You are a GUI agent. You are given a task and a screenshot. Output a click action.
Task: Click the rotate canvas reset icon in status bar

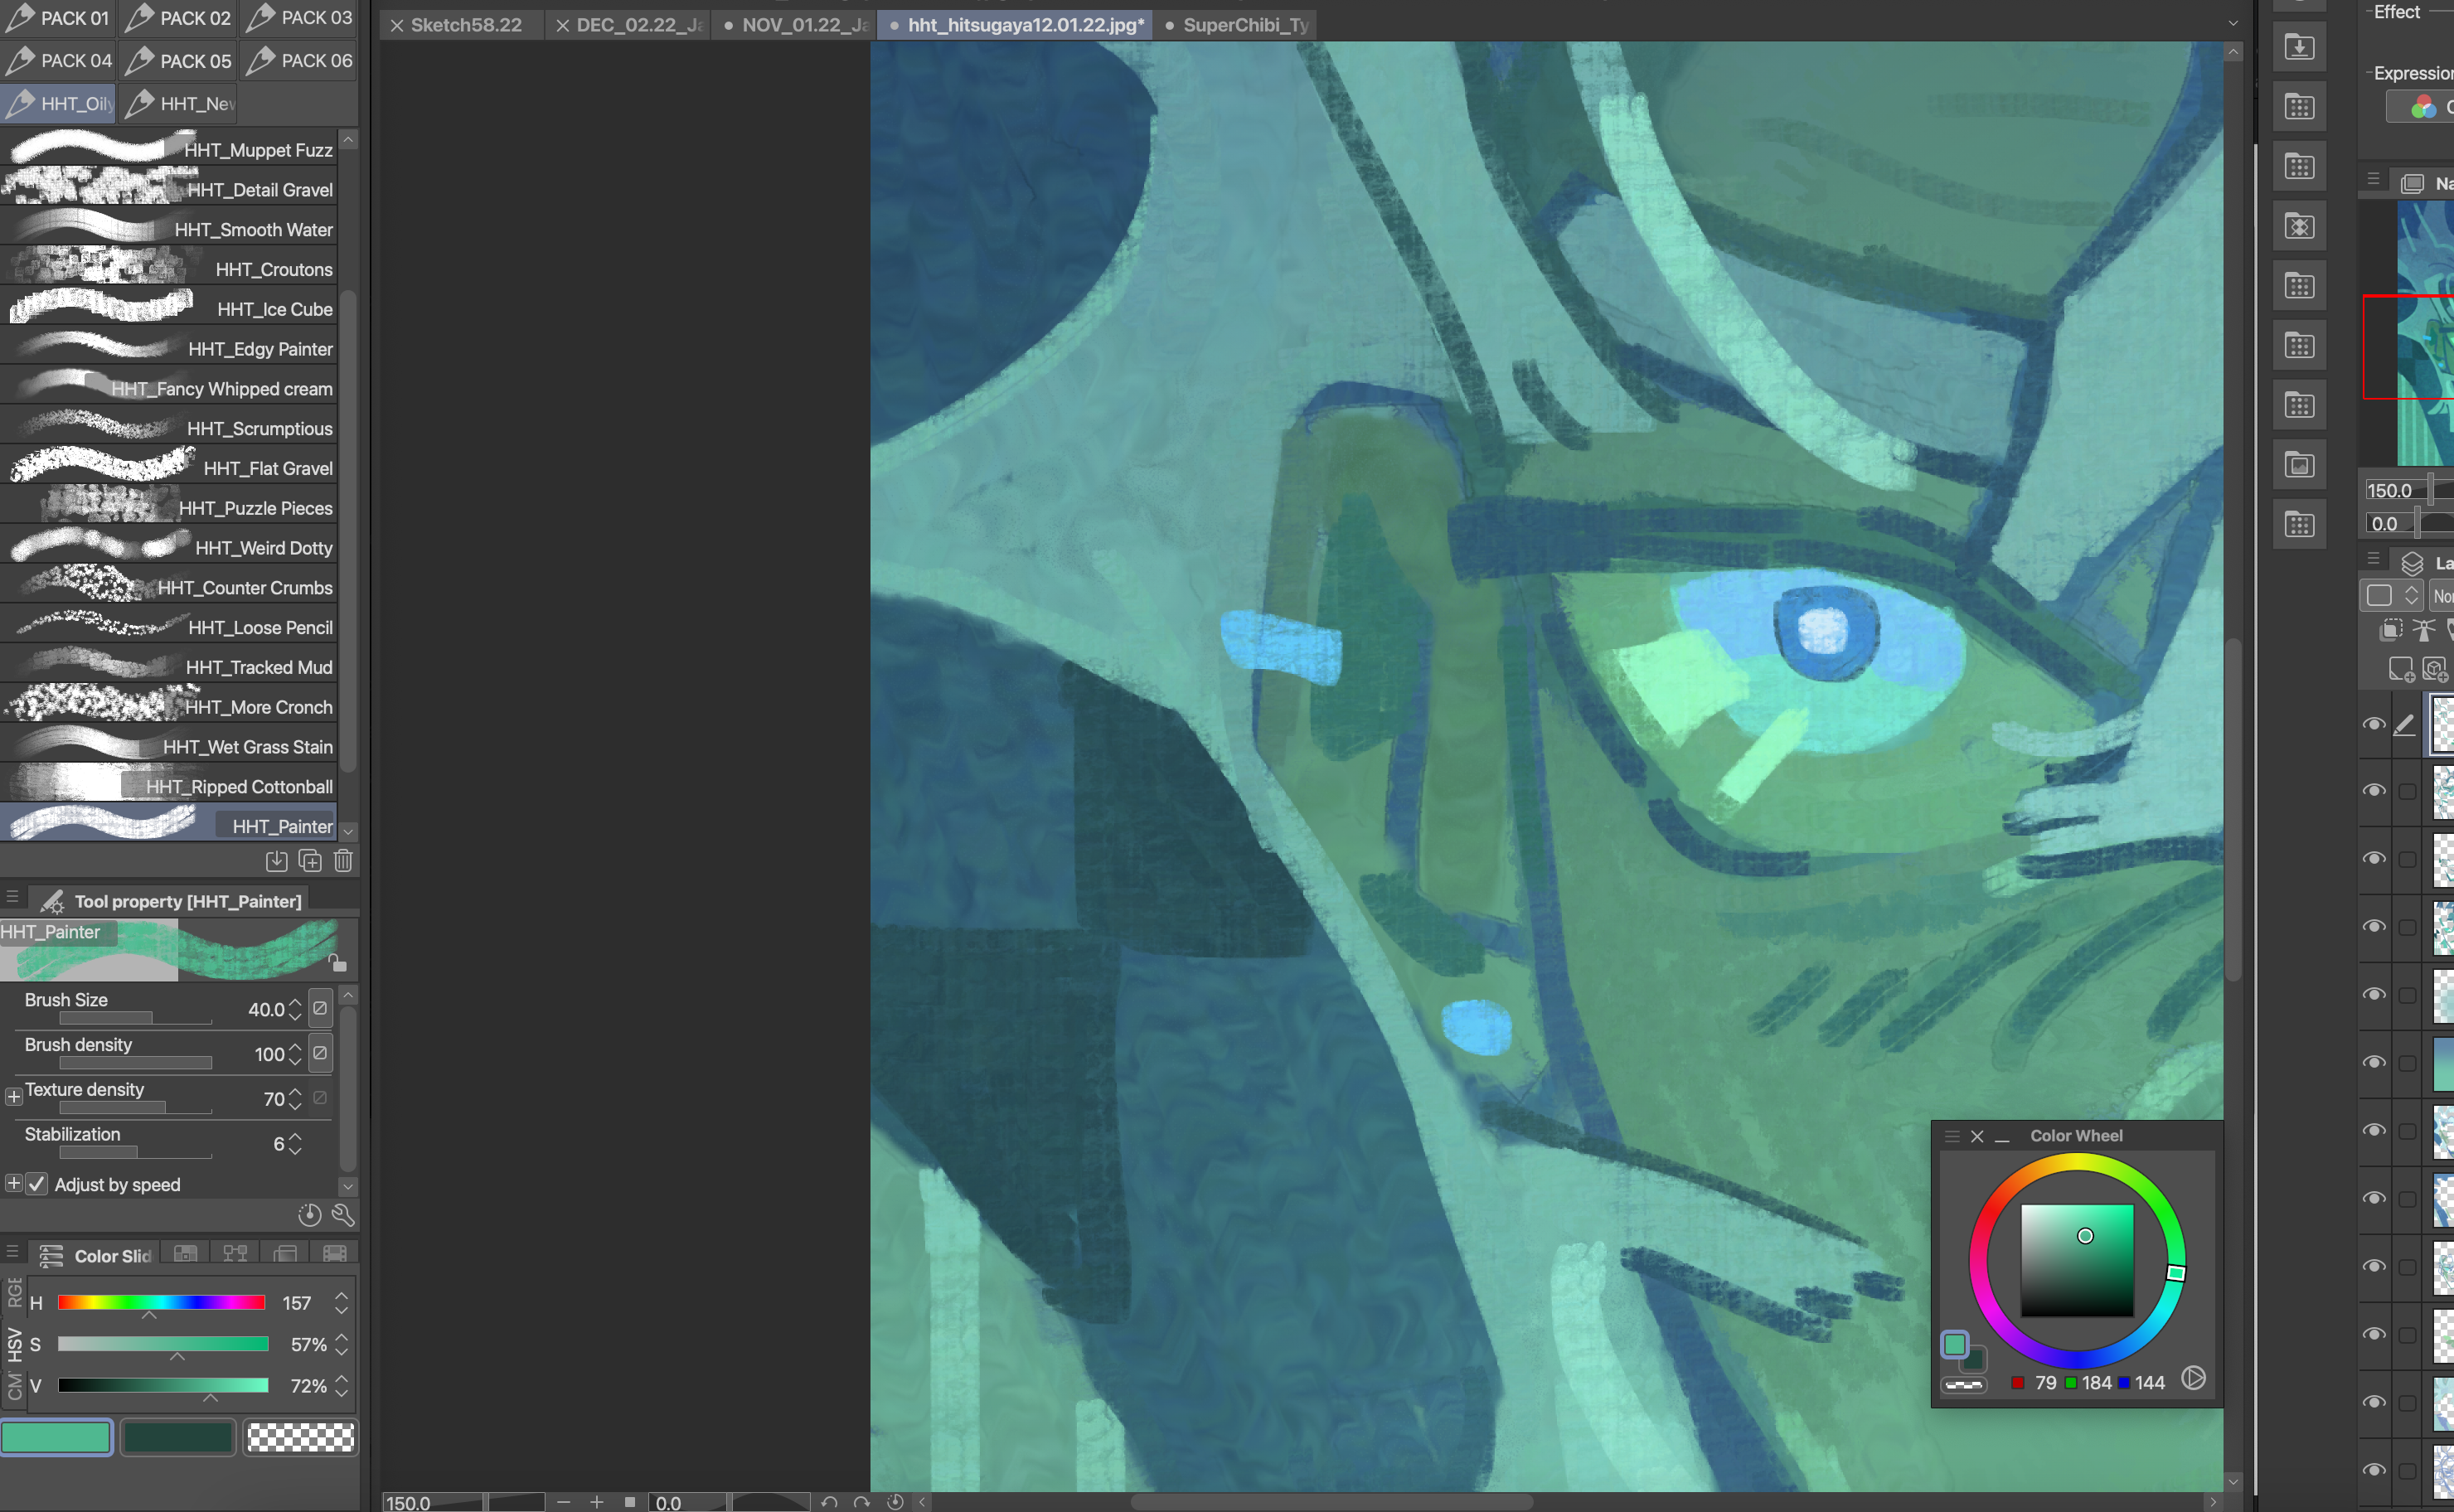click(895, 1502)
